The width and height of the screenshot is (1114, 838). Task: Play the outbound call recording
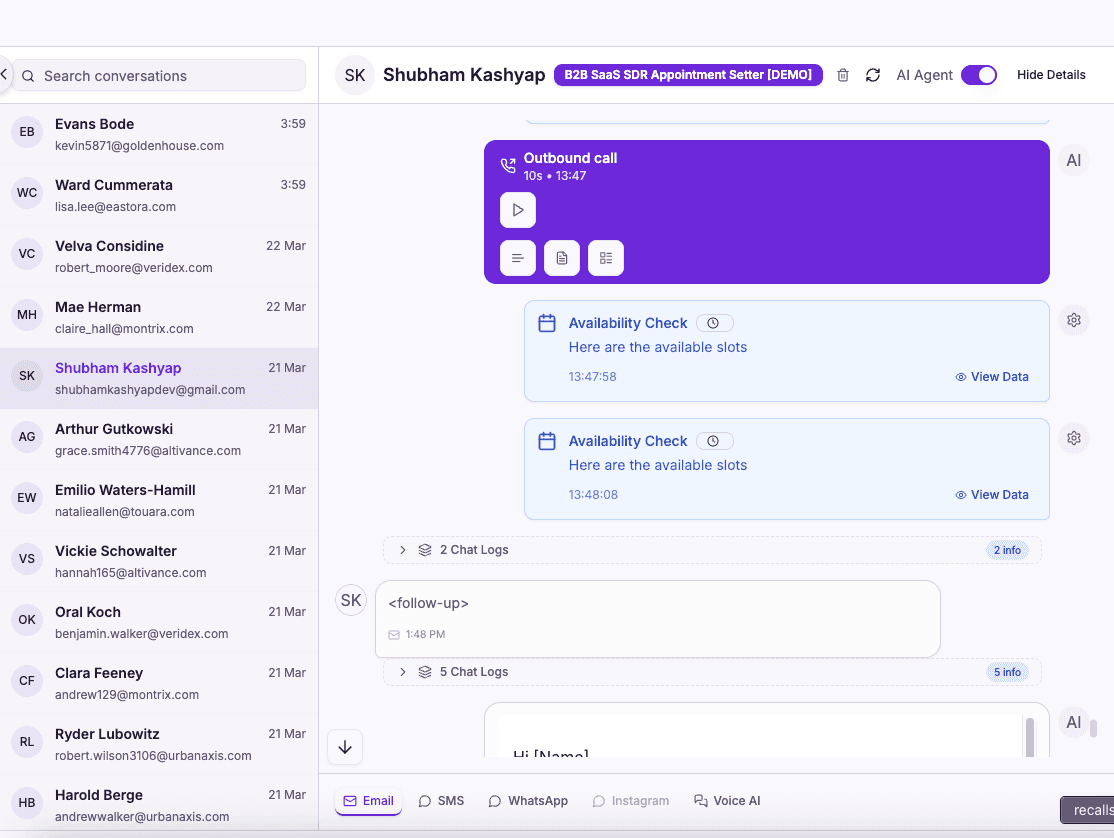click(517, 210)
